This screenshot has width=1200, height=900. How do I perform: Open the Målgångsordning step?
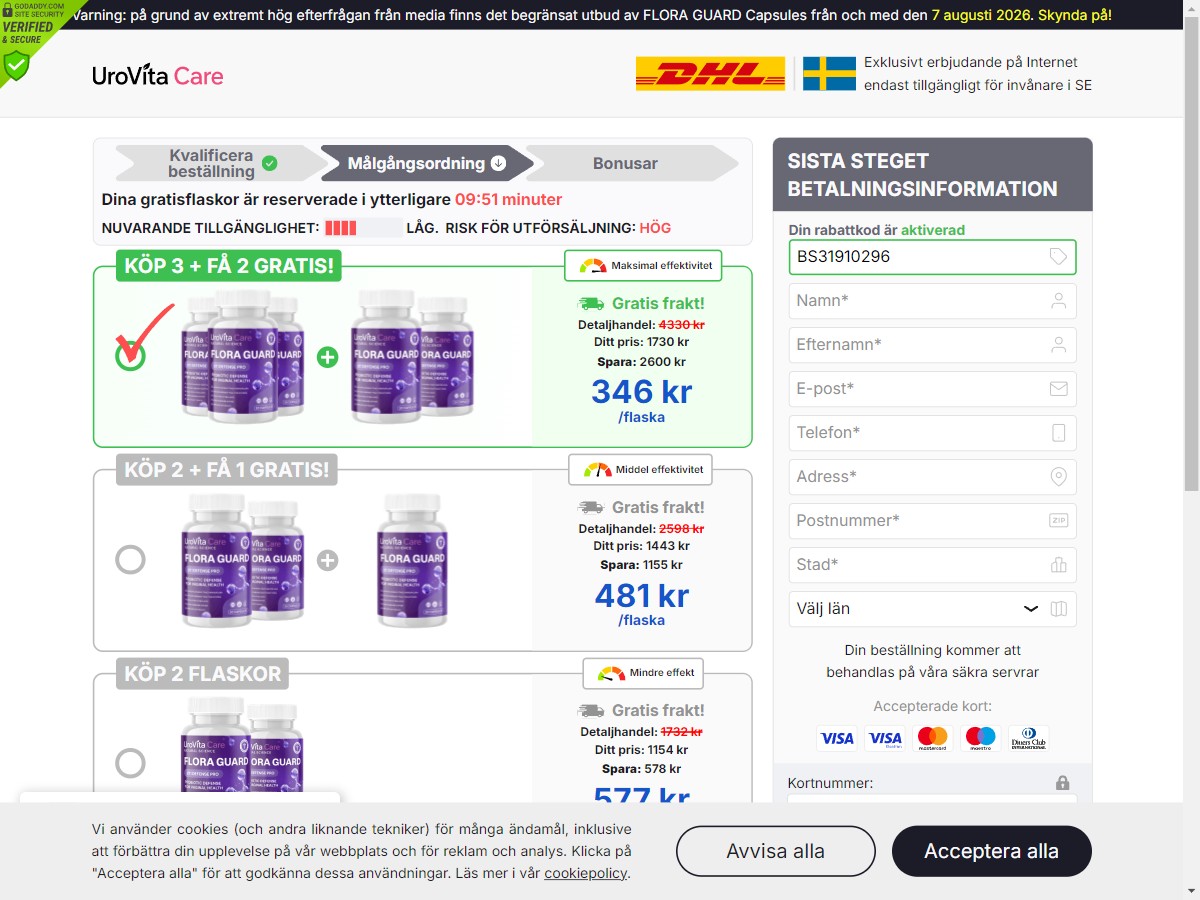427,163
